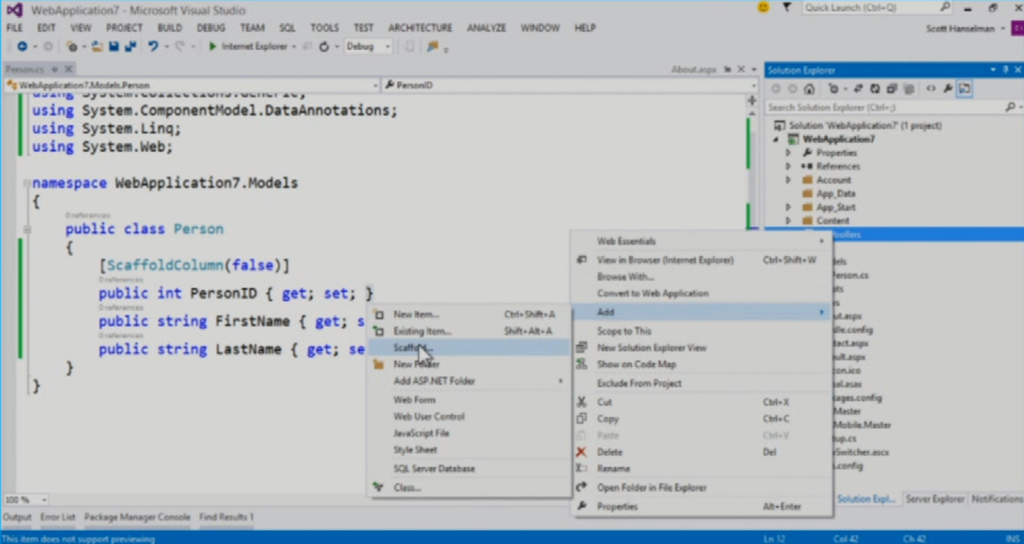Select the App_Data folder in Solution Explorer

point(835,193)
